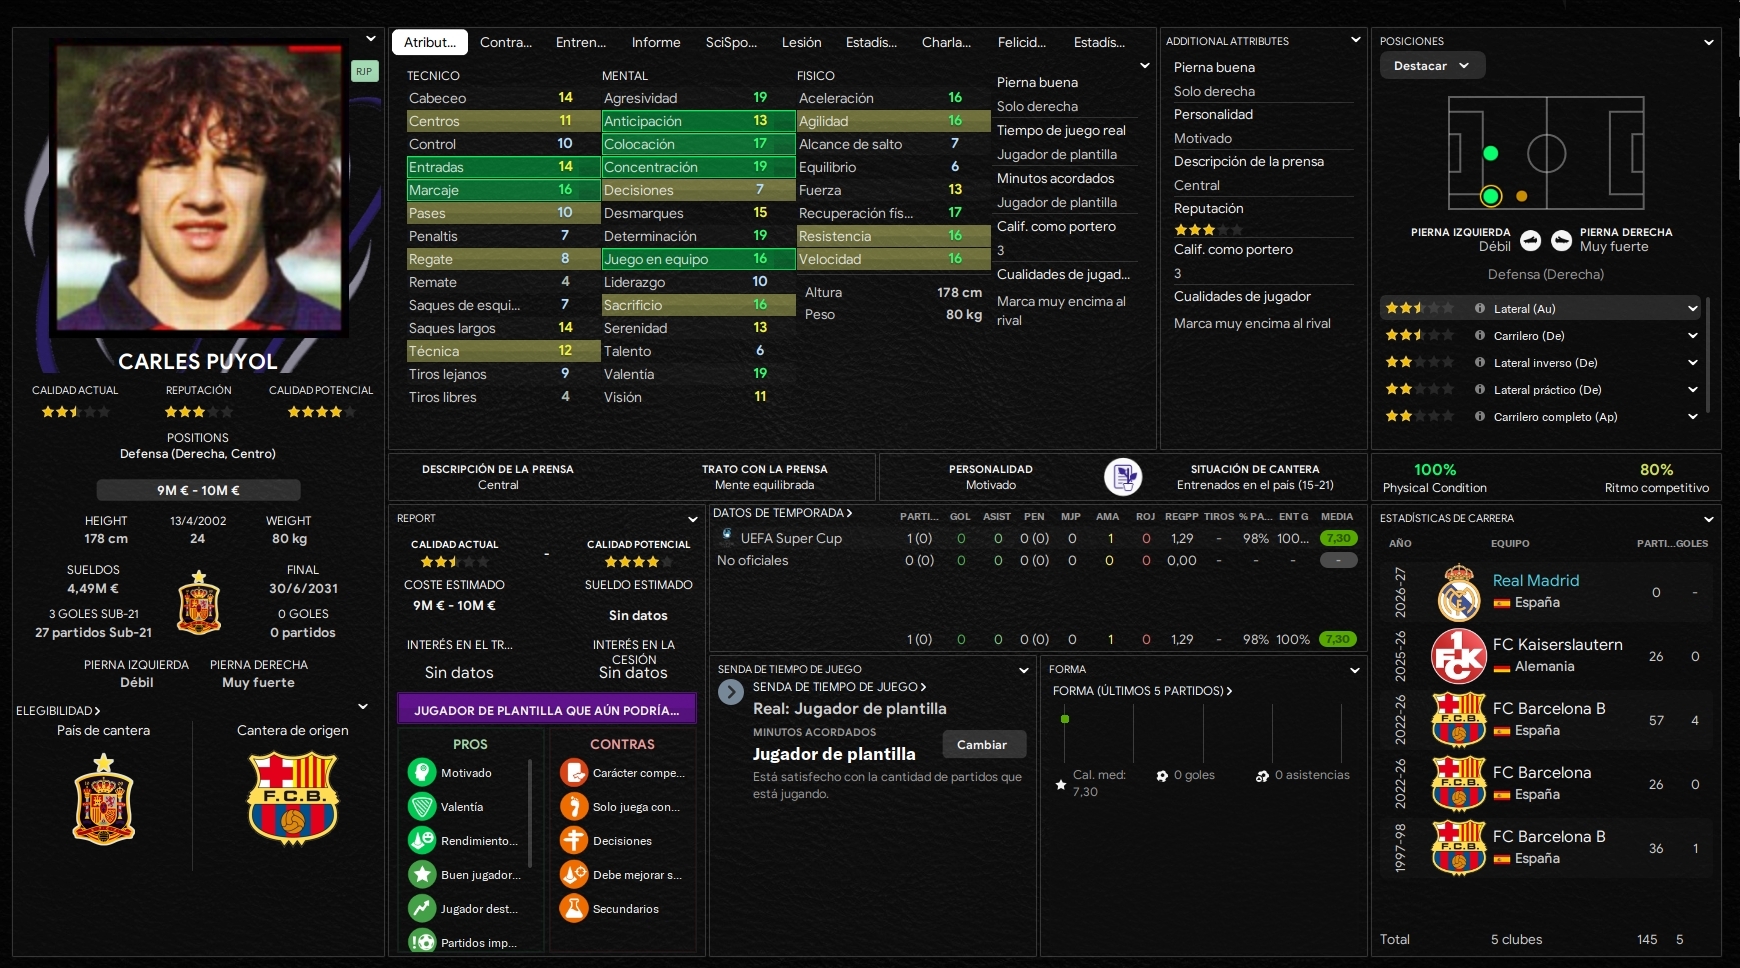Image resolution: width=1740 pixels, height=968 pixels.
Task: Click the green Valentía shield icon
Action: pos(422,806)
